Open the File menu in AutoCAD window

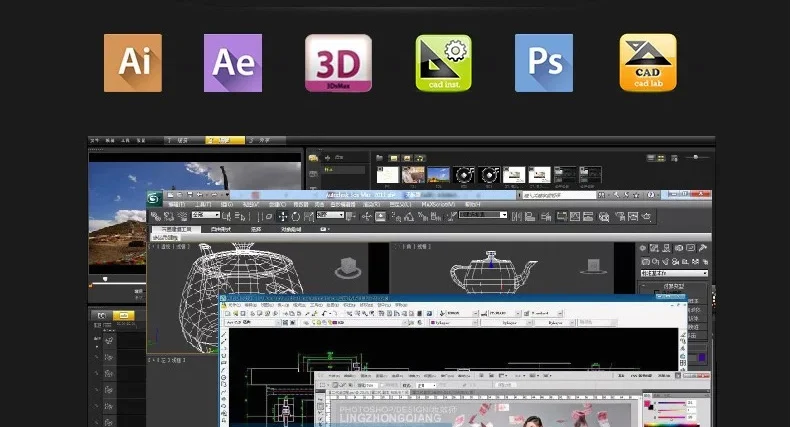[234, 305]
